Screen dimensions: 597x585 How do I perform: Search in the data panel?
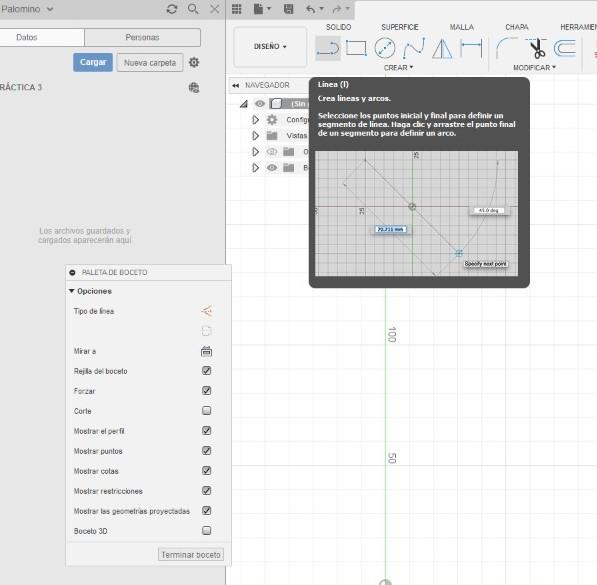click(193, 9)
